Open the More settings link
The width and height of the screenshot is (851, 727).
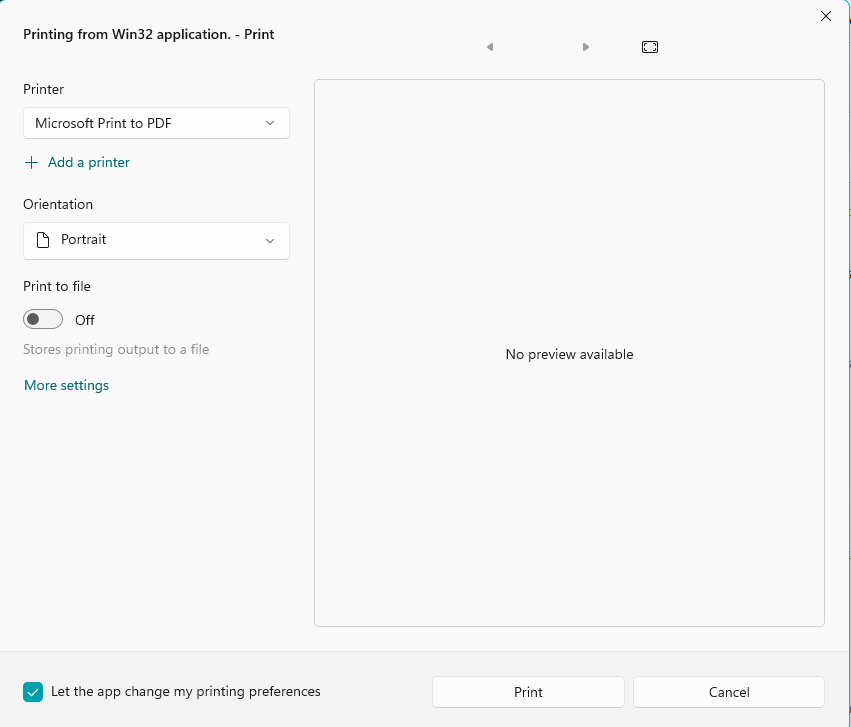point(66,385)
